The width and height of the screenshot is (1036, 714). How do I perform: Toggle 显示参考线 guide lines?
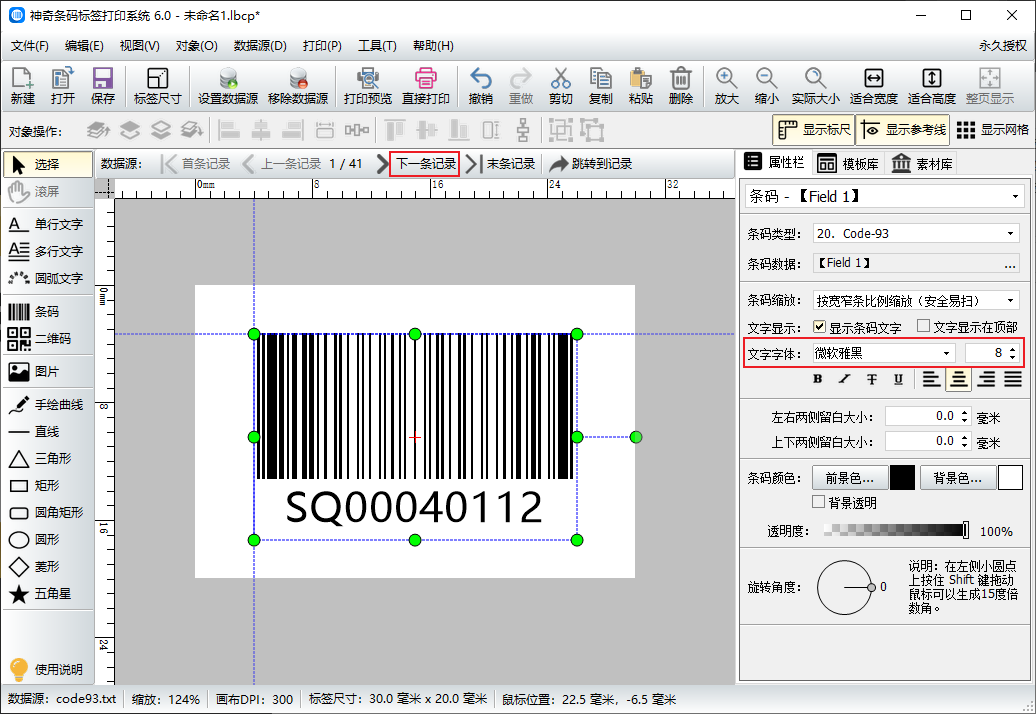tap(903, 130)
